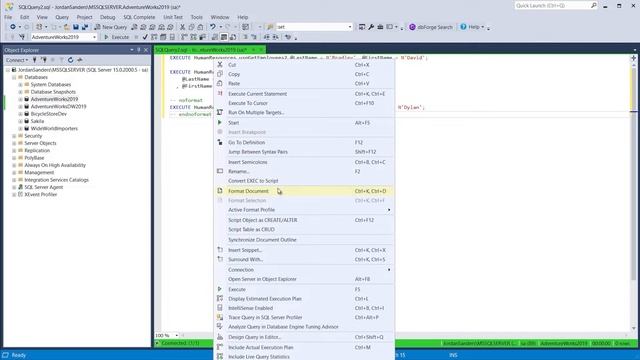Choose Format Document in context menu
Viewport: 640px width, 360px height.
pos(304,191)
